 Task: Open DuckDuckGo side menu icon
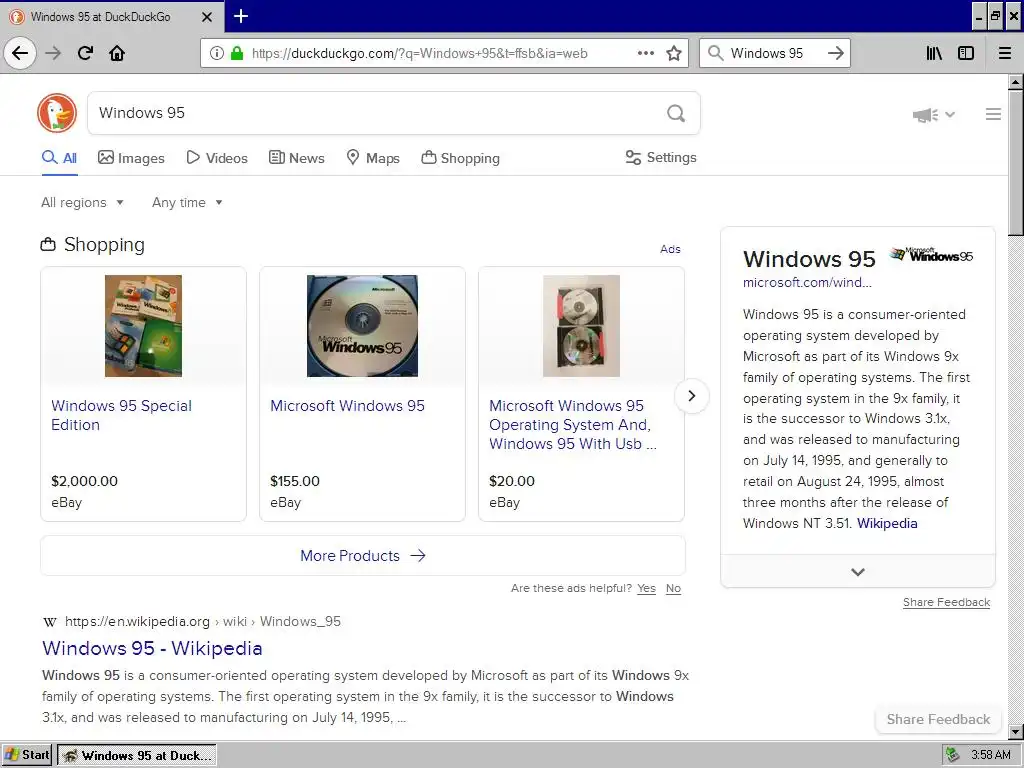[x=993, y=114]
